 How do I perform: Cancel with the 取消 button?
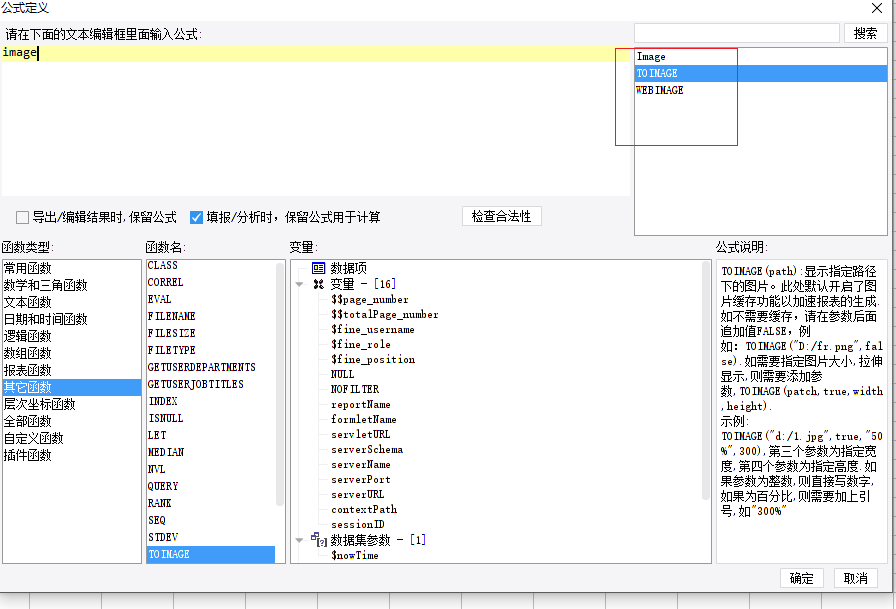click(855, 578)
